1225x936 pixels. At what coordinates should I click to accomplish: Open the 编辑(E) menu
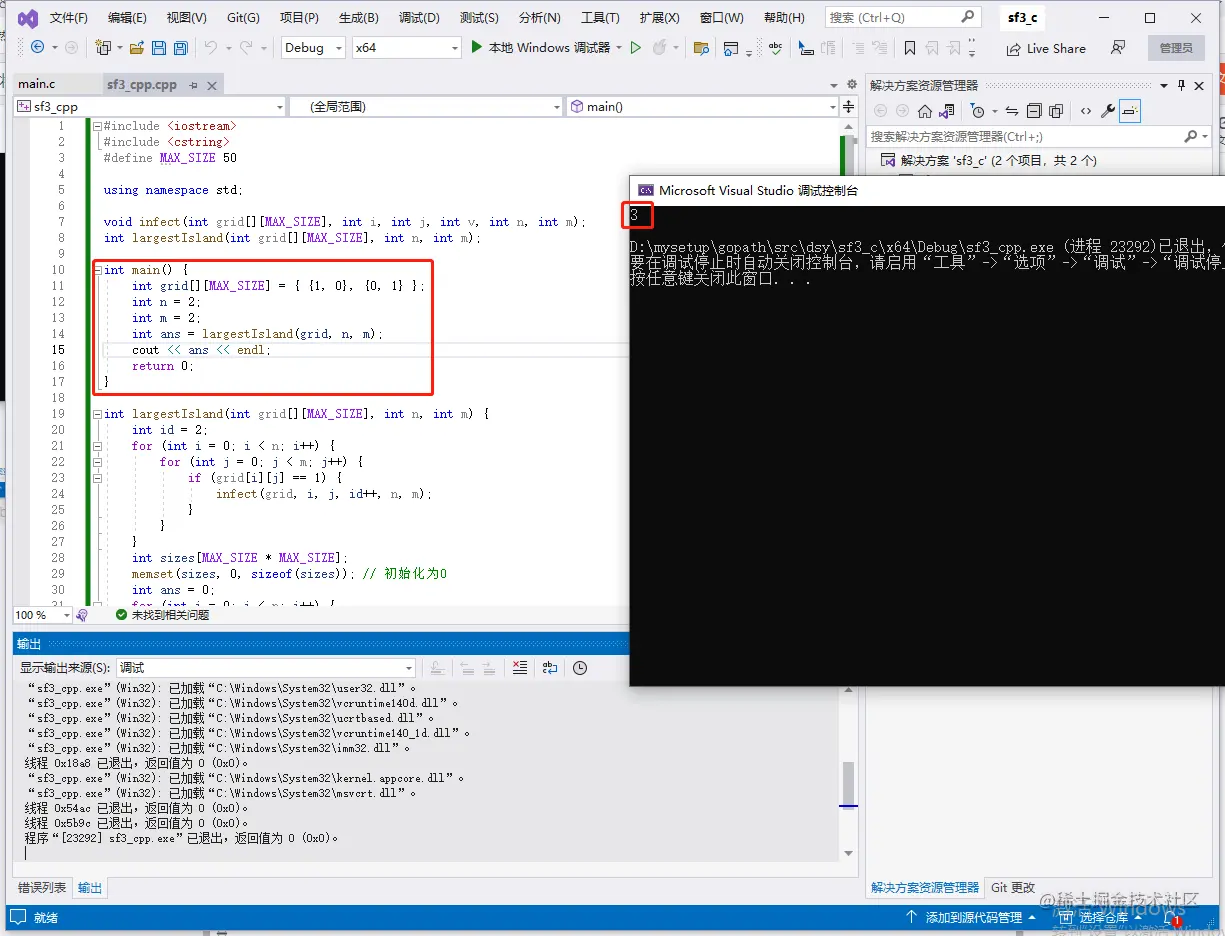[x=127, y=18]
